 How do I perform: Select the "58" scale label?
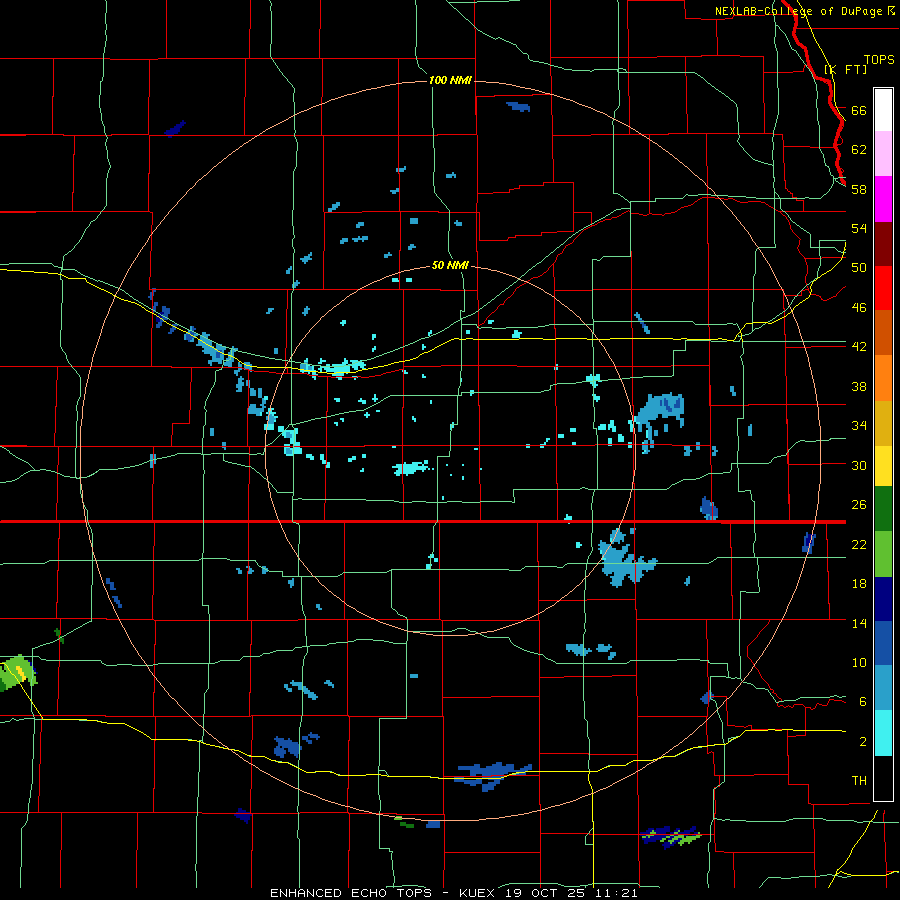tap(859, 189)
